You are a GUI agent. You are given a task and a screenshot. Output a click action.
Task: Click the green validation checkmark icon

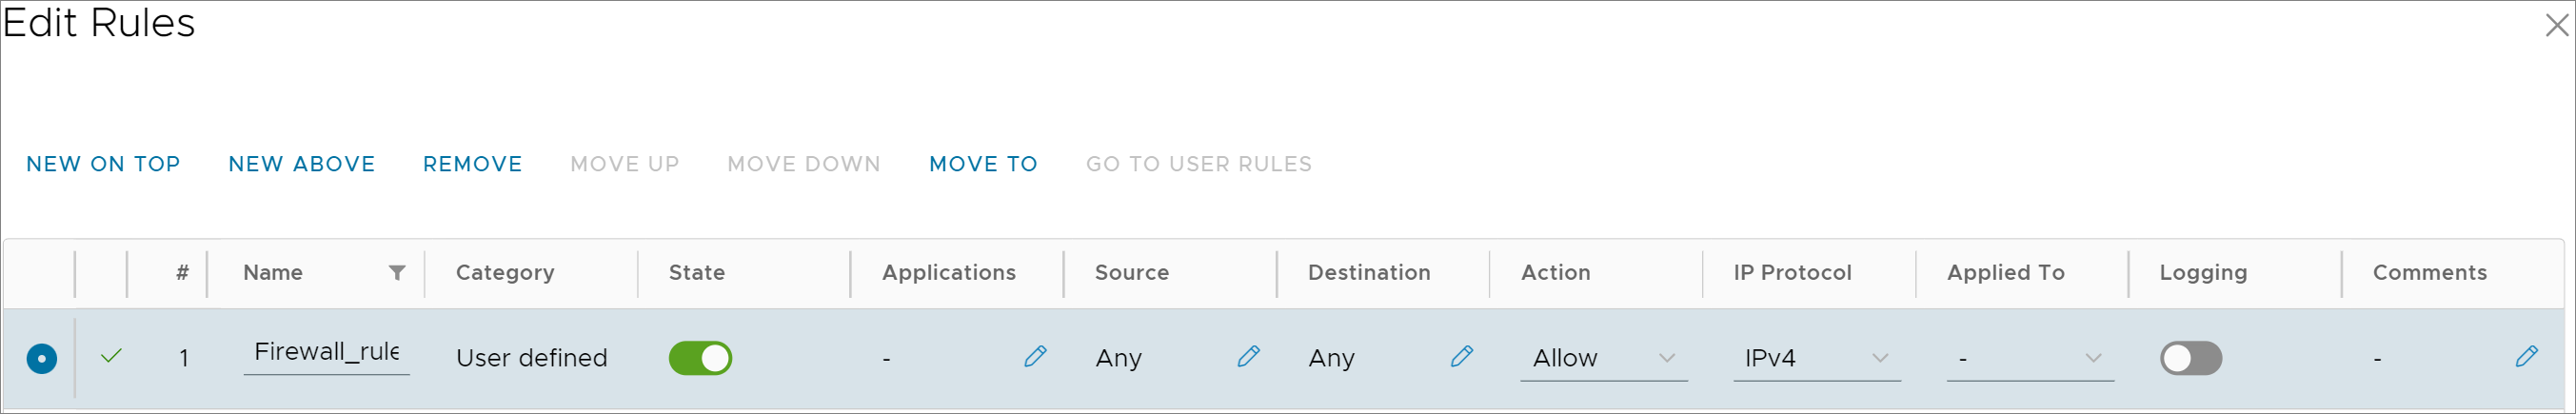(111, 356)
